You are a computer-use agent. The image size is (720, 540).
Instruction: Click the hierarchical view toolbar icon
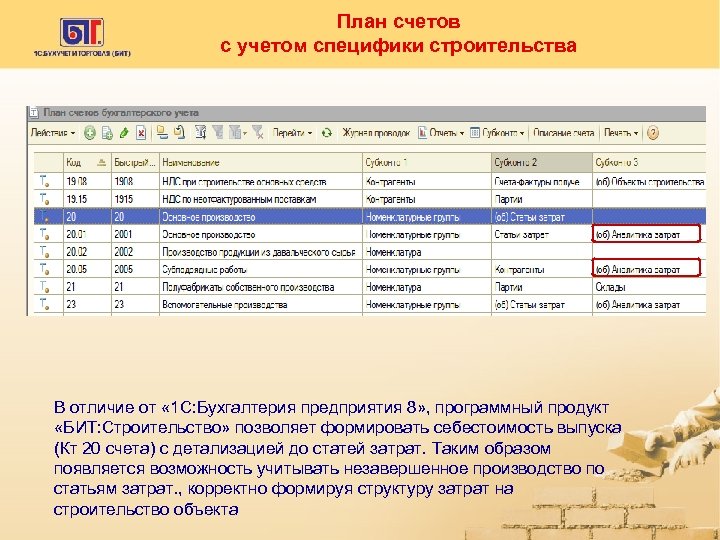tap(162, 133)
